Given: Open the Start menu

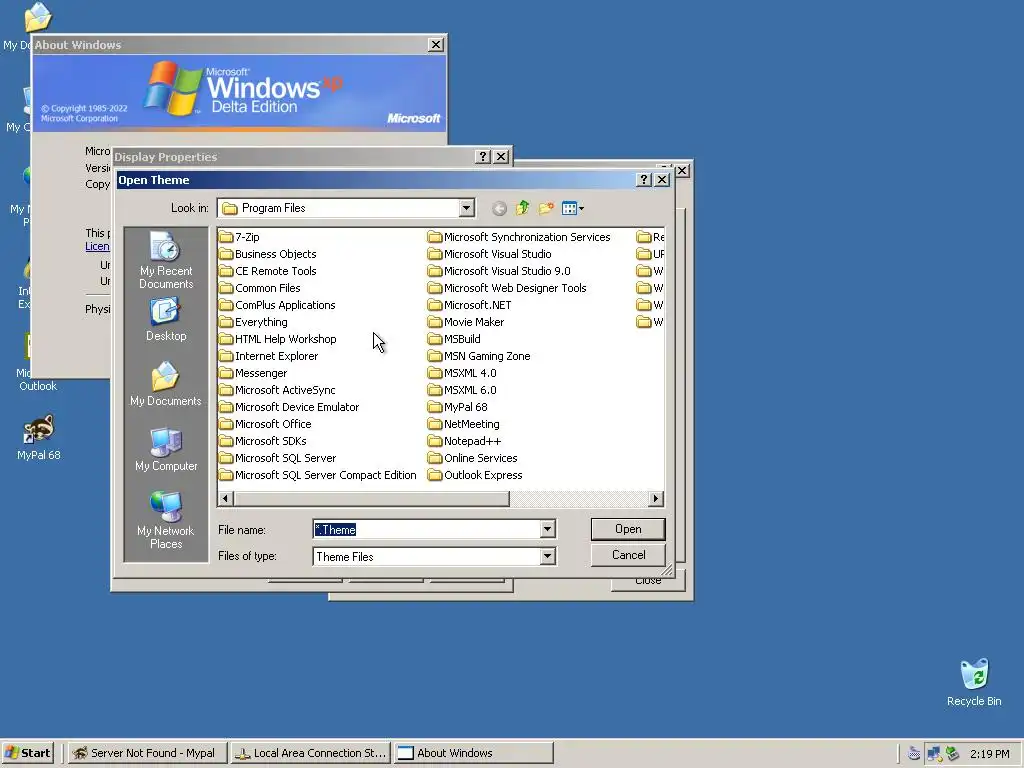Looking at the screenshot, I should point(27,753).
